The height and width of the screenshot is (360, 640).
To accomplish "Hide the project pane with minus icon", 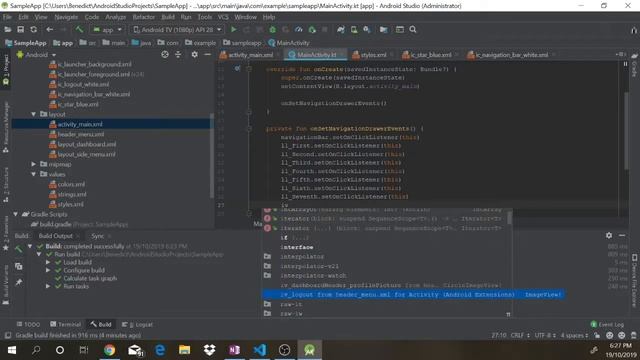I will [207, 54].
